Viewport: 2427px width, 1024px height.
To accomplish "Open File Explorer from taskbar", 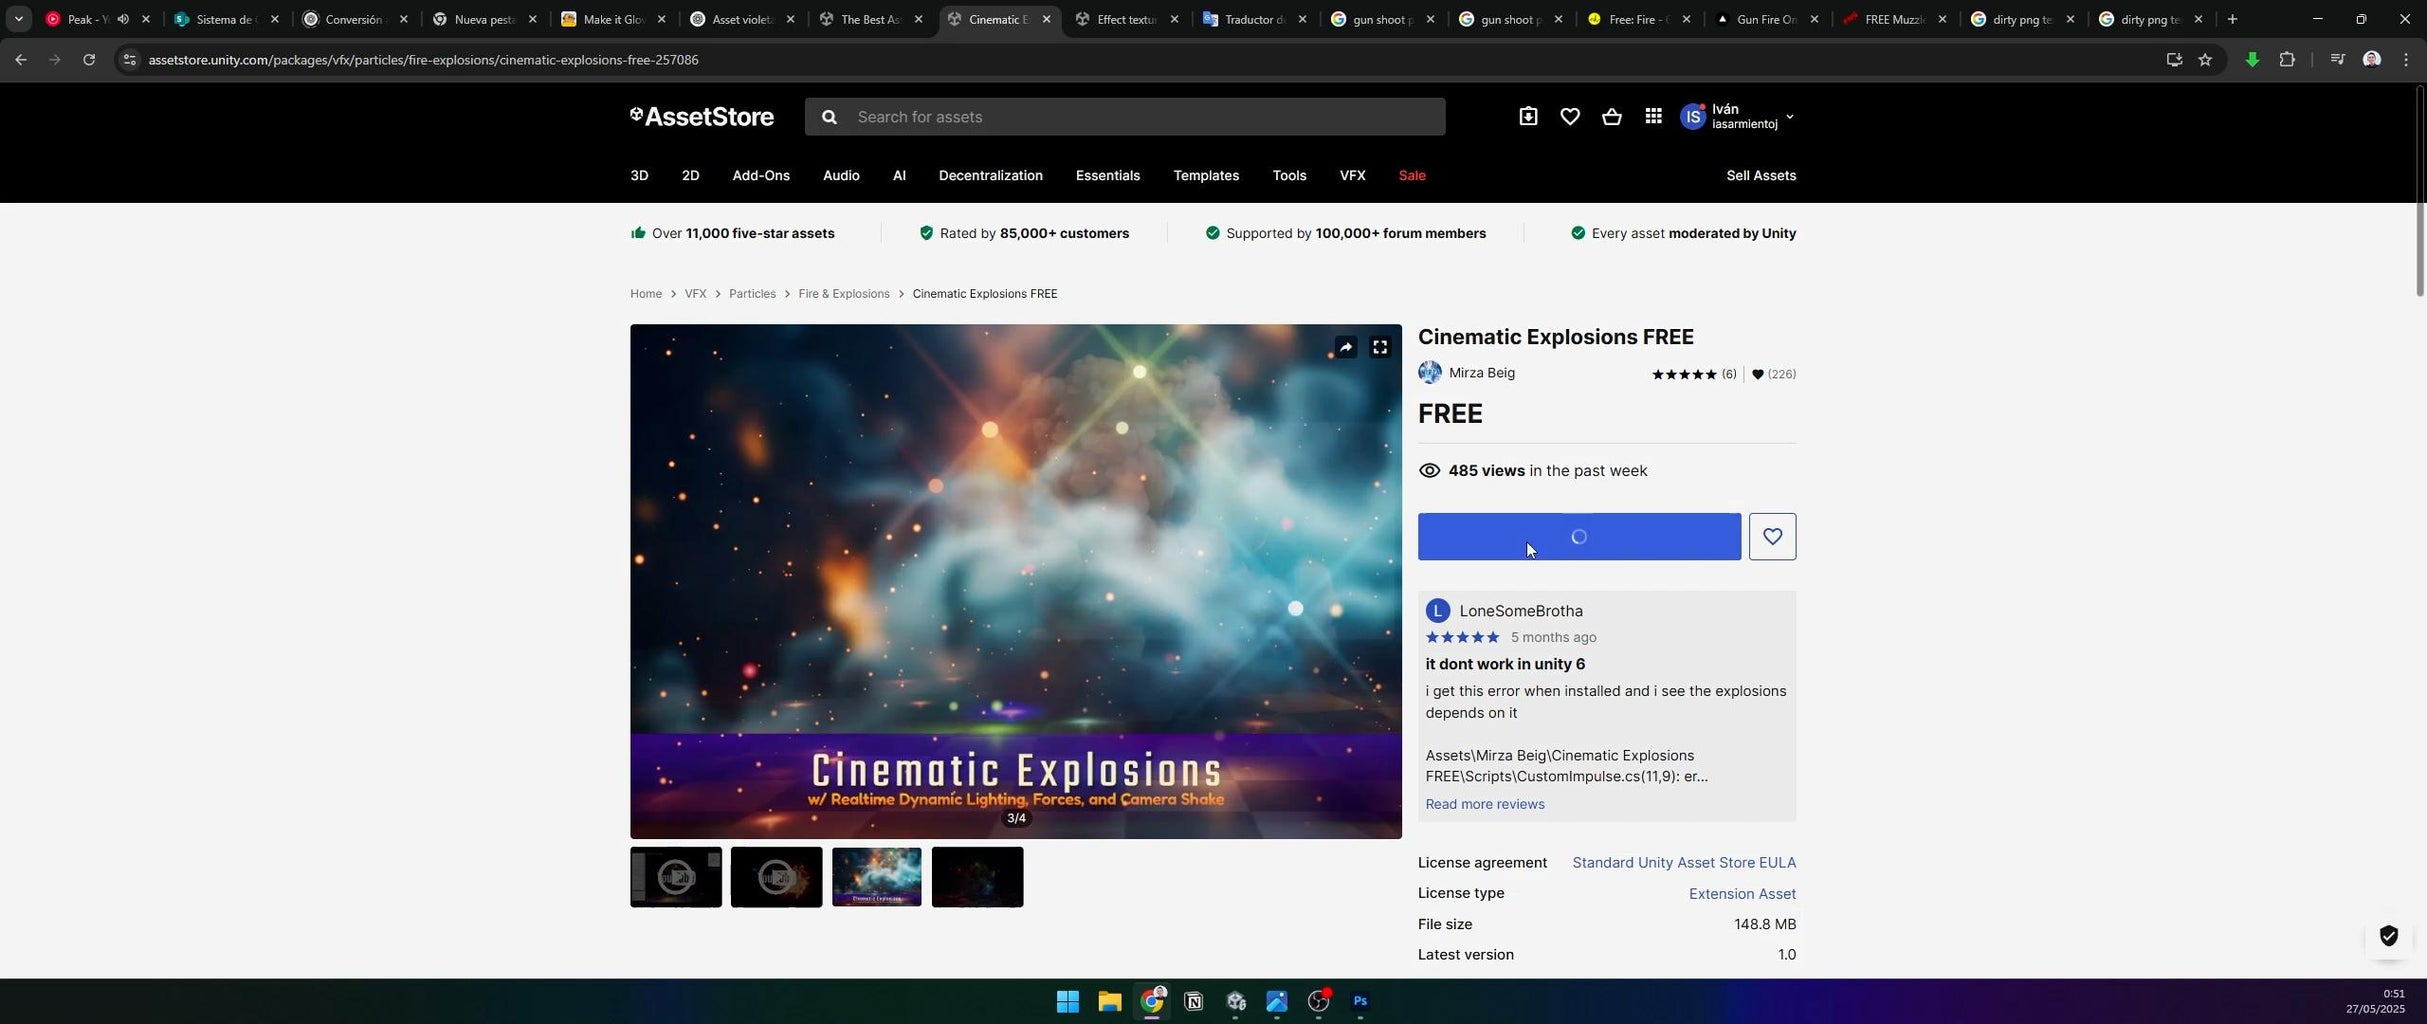I will click(1109, 1001).
